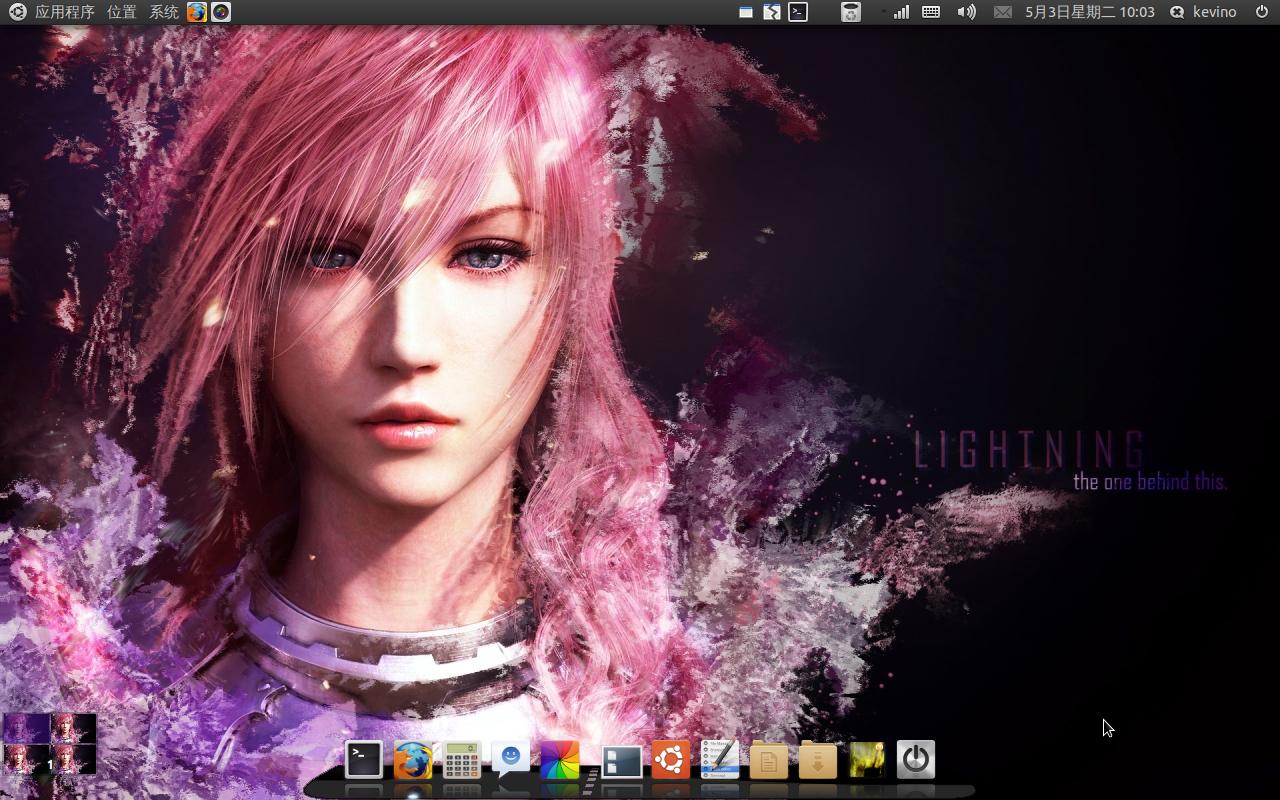Click the orange Ubuntu logo dock icon
The width and height of the screenshot is (1280, 800).
(x=671, y=760)
